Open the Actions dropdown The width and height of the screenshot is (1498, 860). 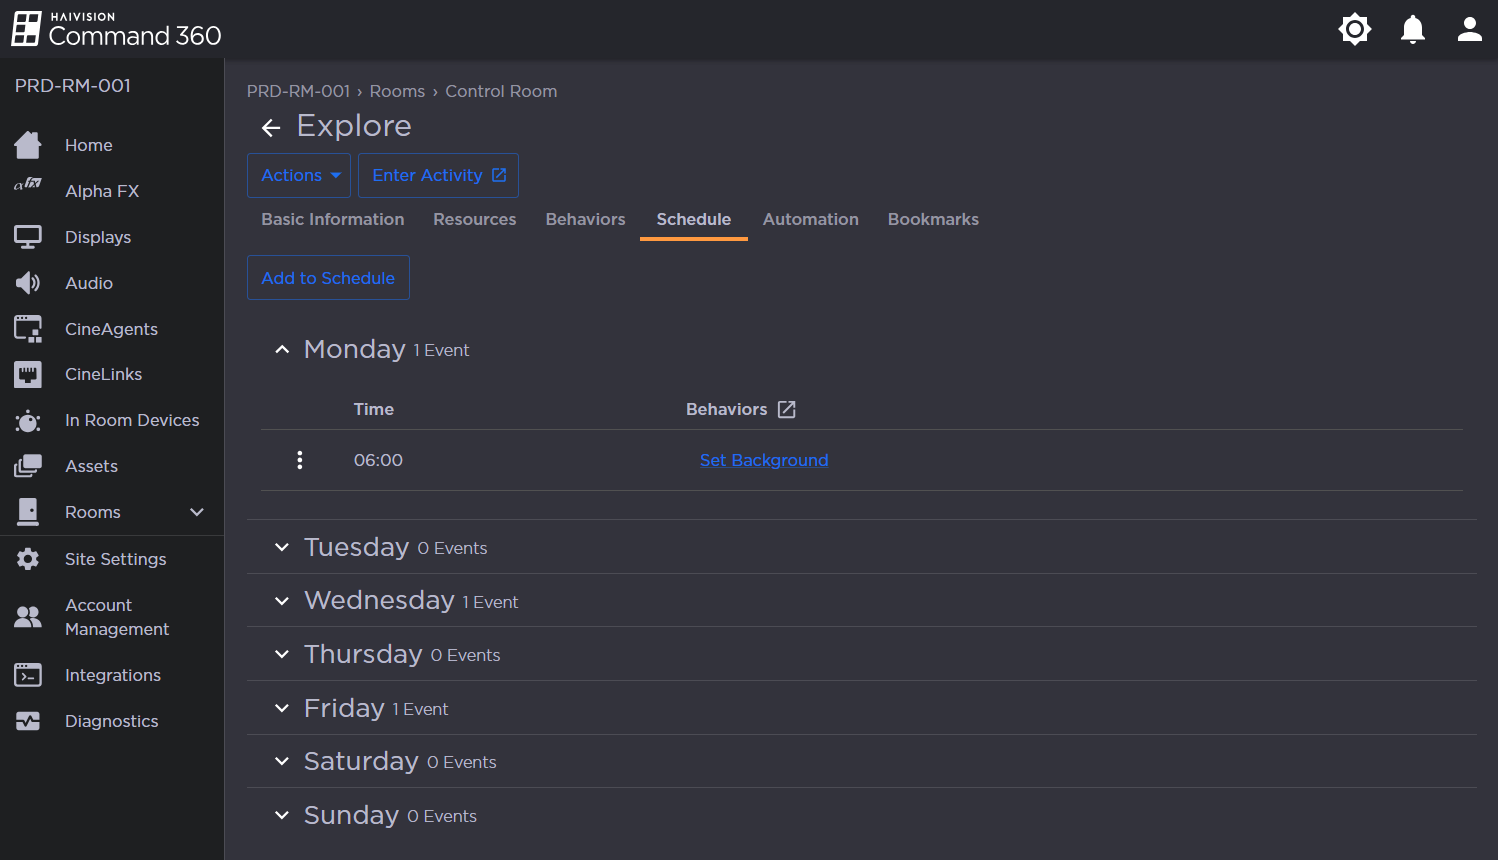298,174
